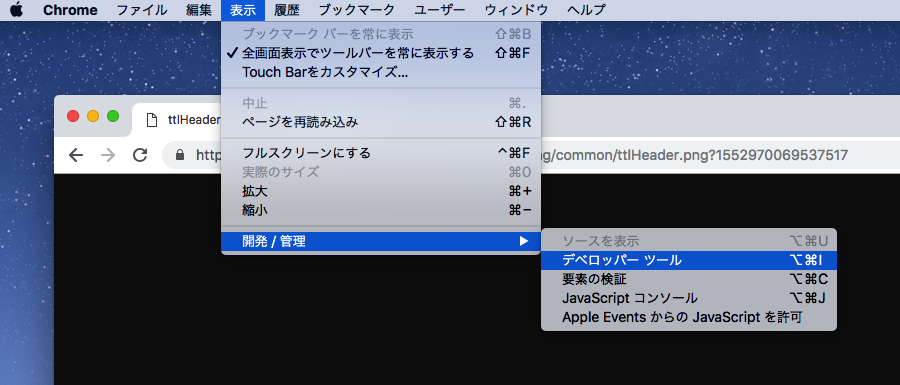Expand the 開発 / 管理 submenu arrow
The image size is (900, 385).
tap(523, 242)
